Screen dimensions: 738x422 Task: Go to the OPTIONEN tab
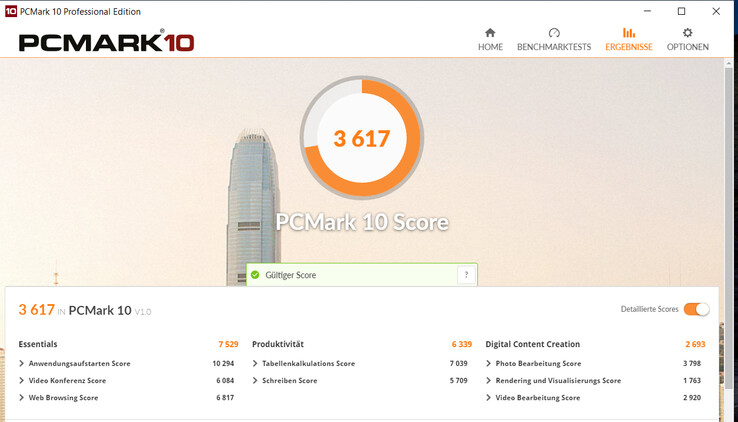coord(688,40)
